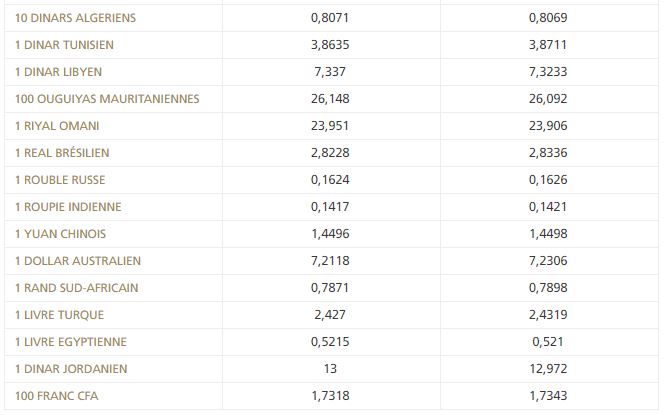Select the 1 Livre Turque label
The image size is (665, 415).
pyautogui.click(x=60, y=315)
